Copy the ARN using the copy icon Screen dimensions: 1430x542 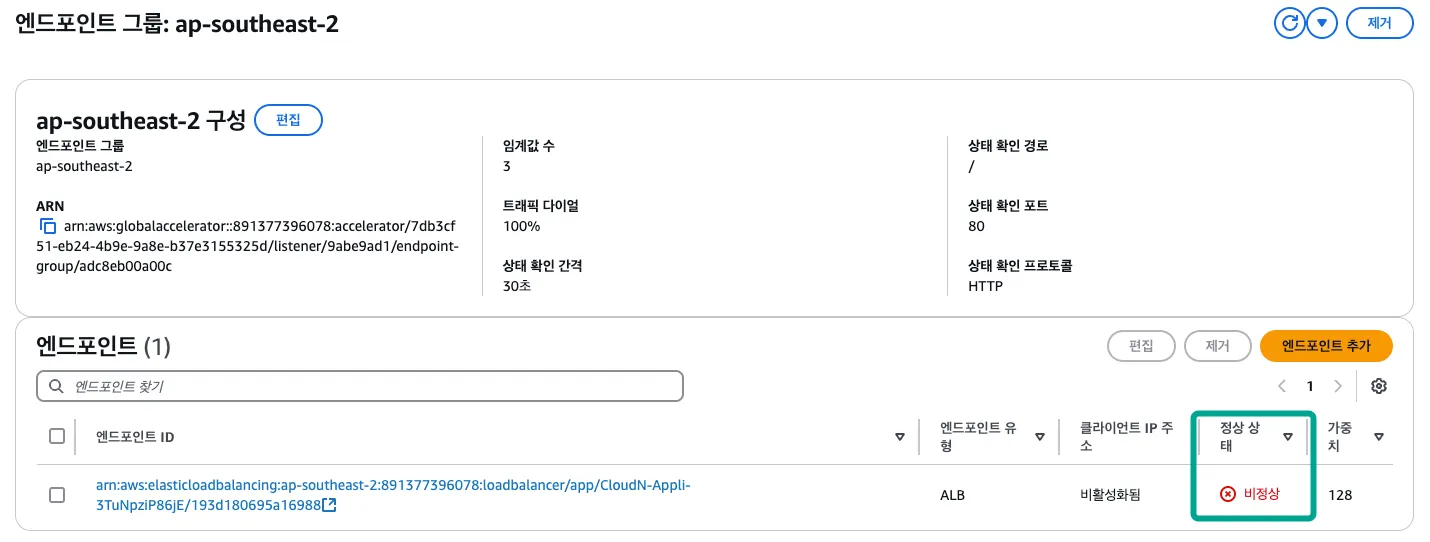47,227
